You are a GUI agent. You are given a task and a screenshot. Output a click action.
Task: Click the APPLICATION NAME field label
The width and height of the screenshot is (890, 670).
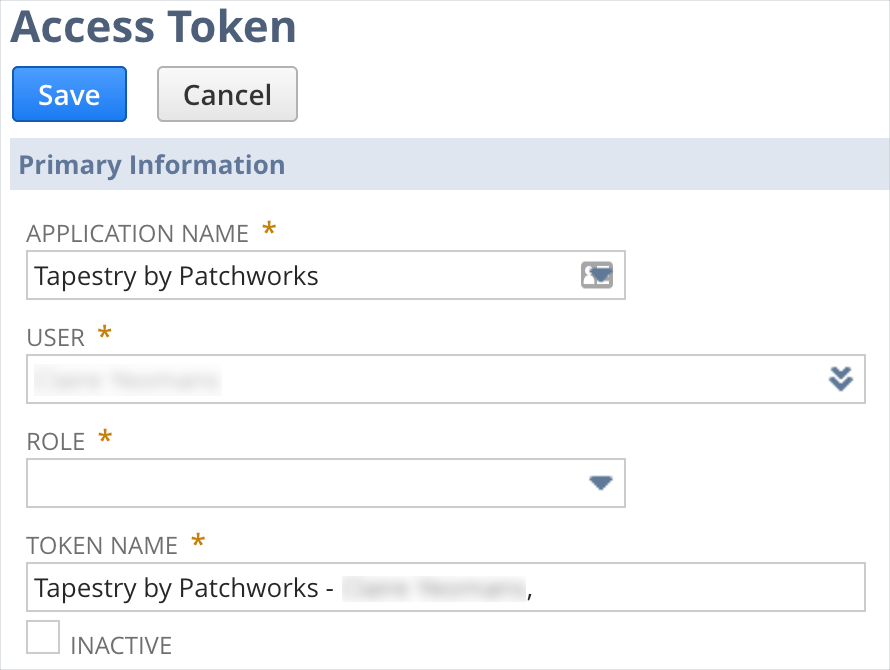pyautogui.click(x=137, y=234)
